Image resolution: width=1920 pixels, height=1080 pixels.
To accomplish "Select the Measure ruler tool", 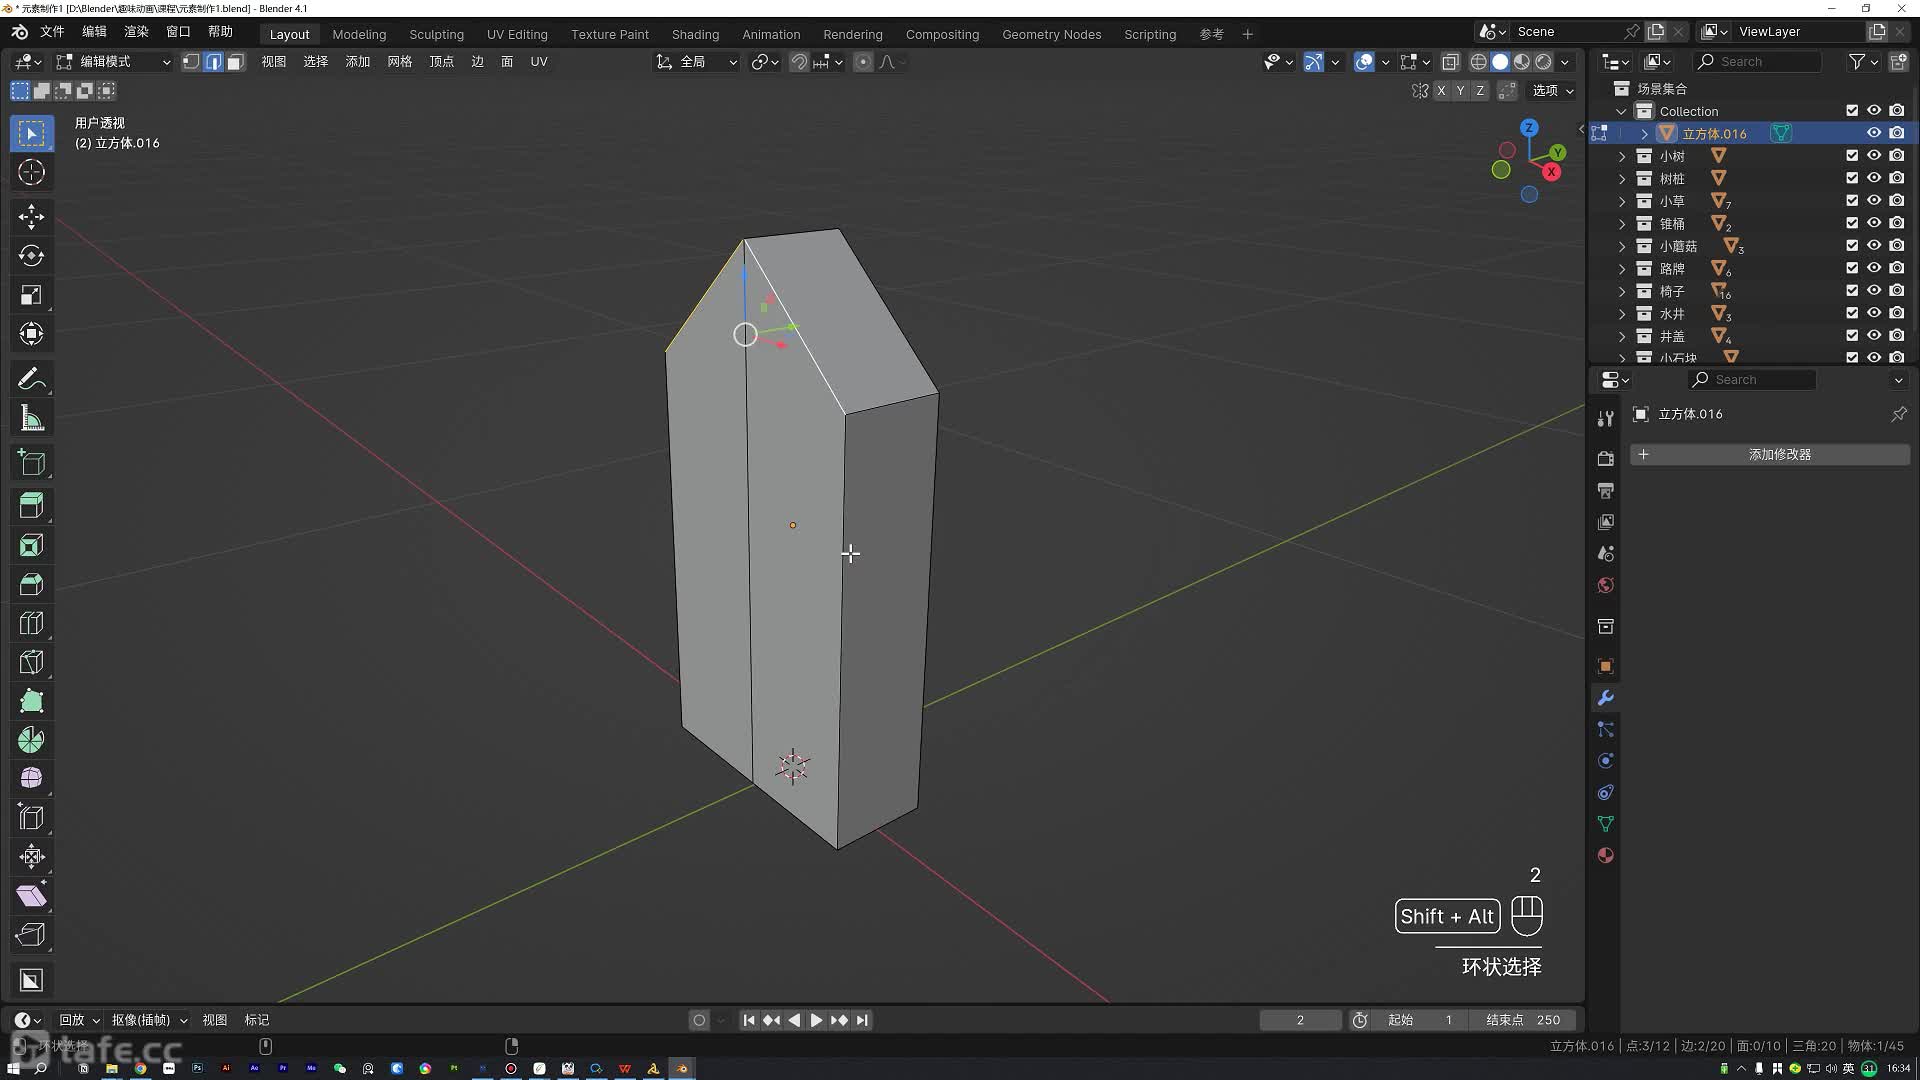I will (31, 418).
